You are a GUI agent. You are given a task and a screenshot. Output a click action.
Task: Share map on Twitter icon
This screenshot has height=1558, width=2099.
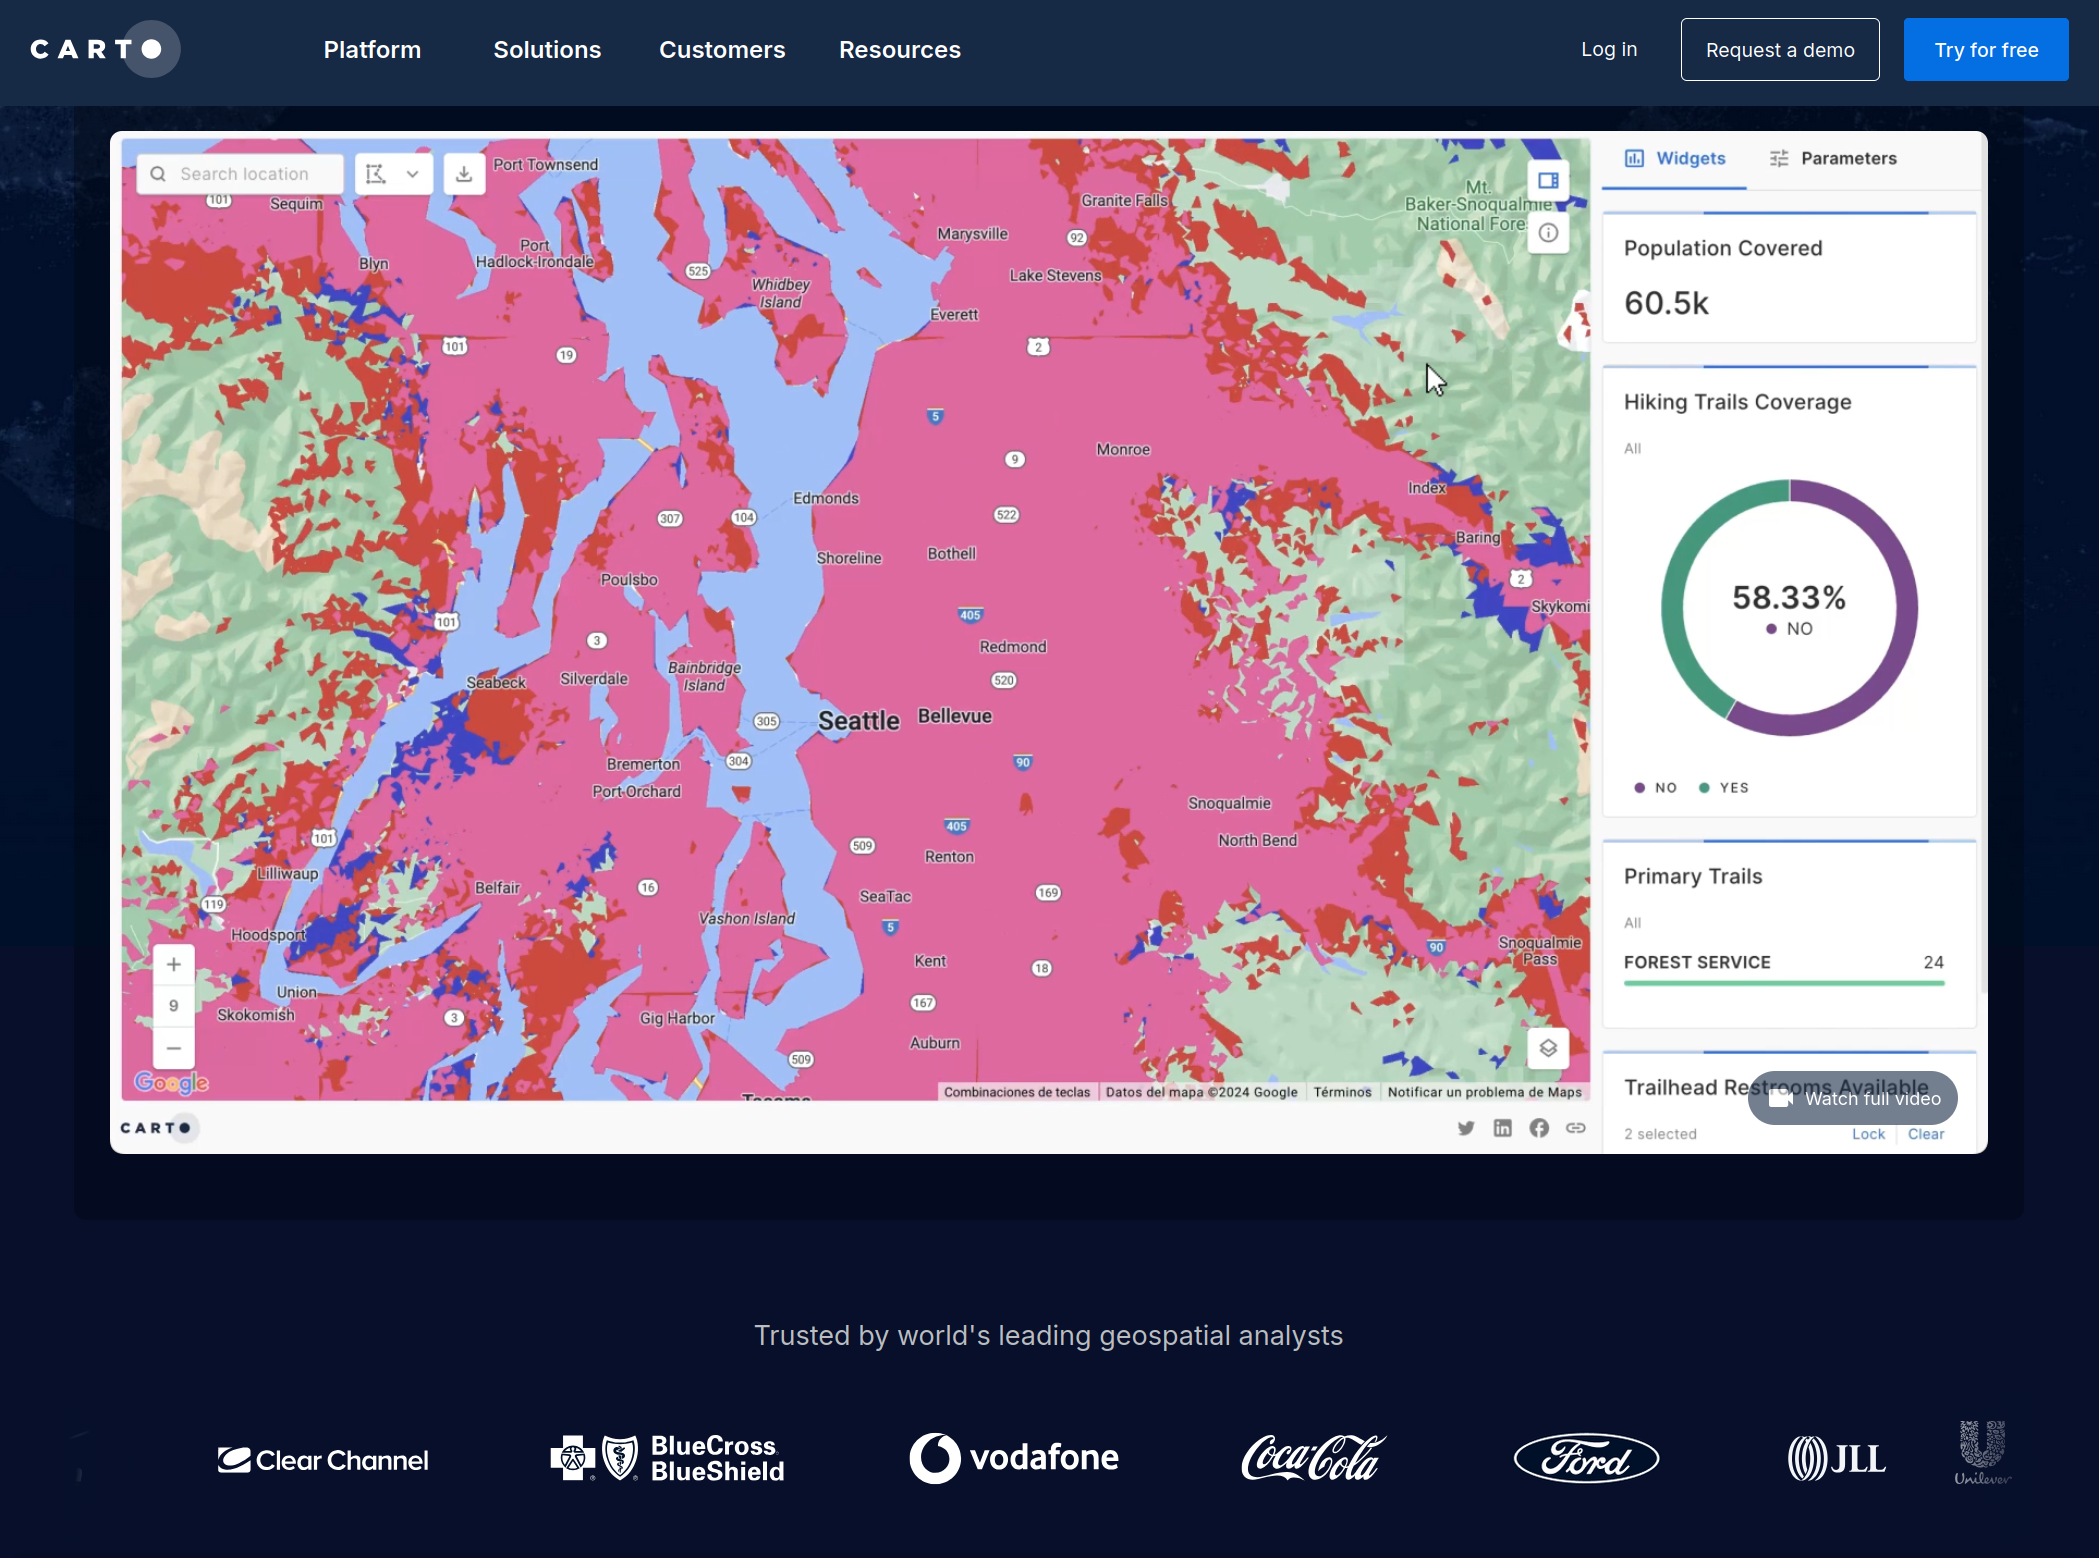coord(1466,1128)
